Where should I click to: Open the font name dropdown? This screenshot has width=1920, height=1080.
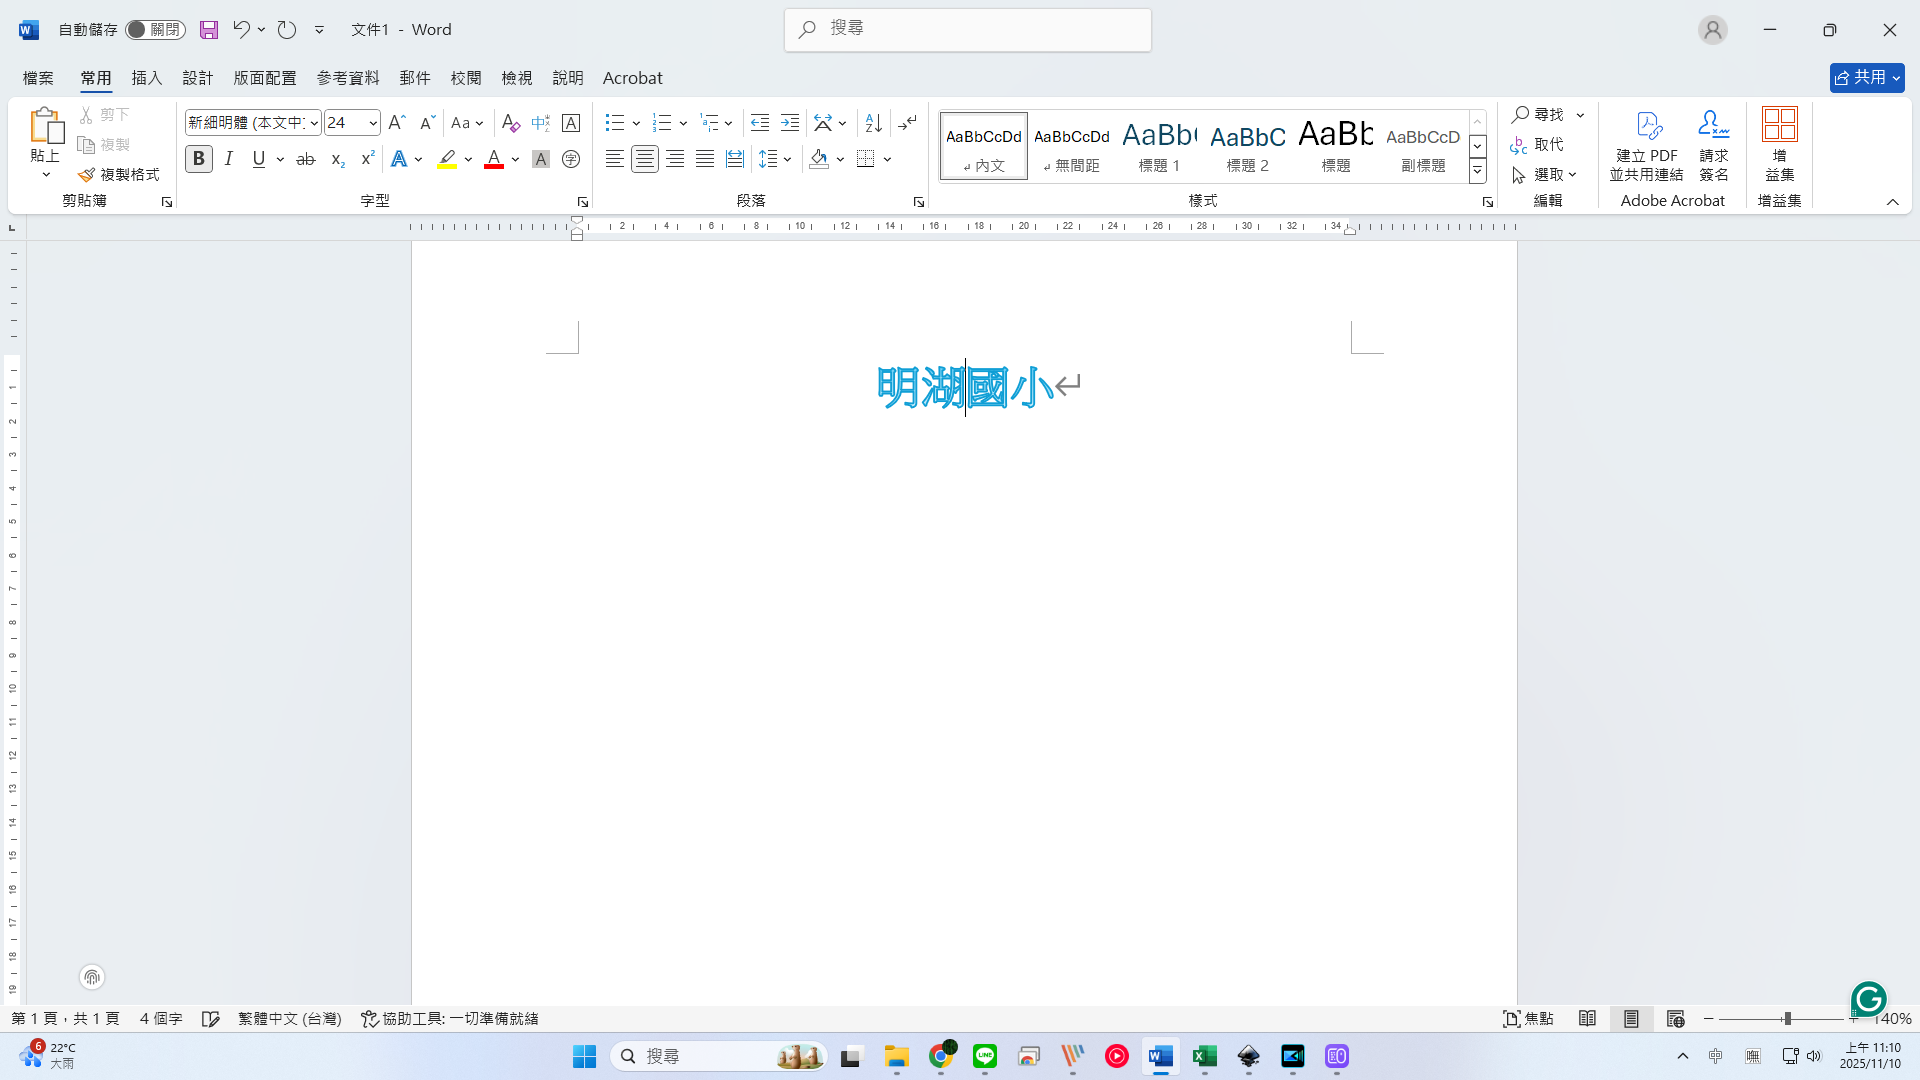314,123
